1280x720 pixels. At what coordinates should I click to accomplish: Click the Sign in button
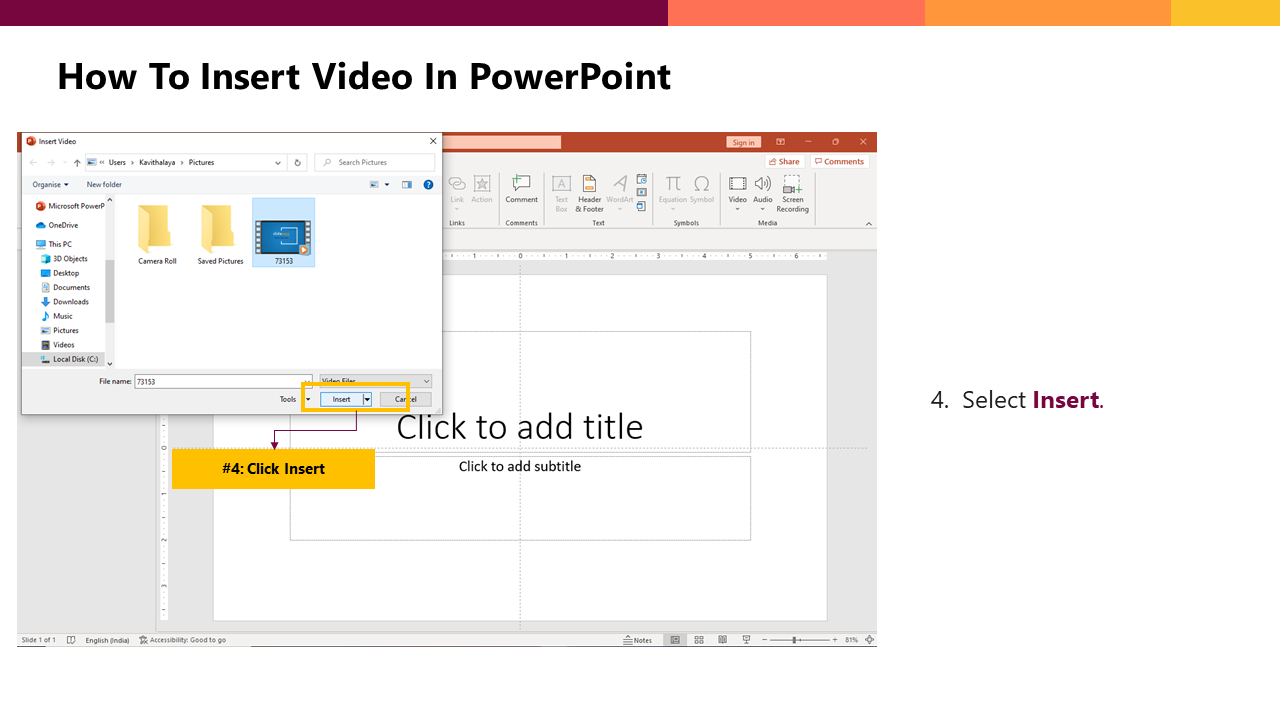(744, 142)
